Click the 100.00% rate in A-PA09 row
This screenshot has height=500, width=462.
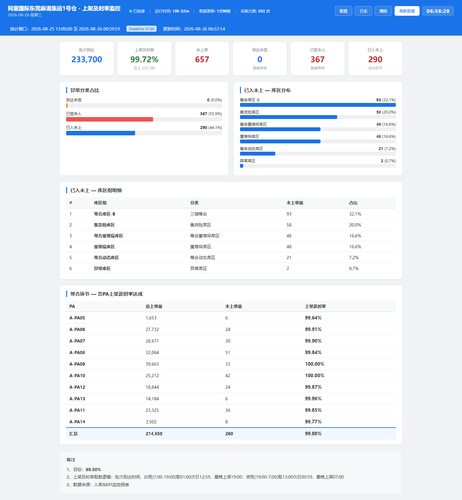pyautogui.click(x=315, y=364)
